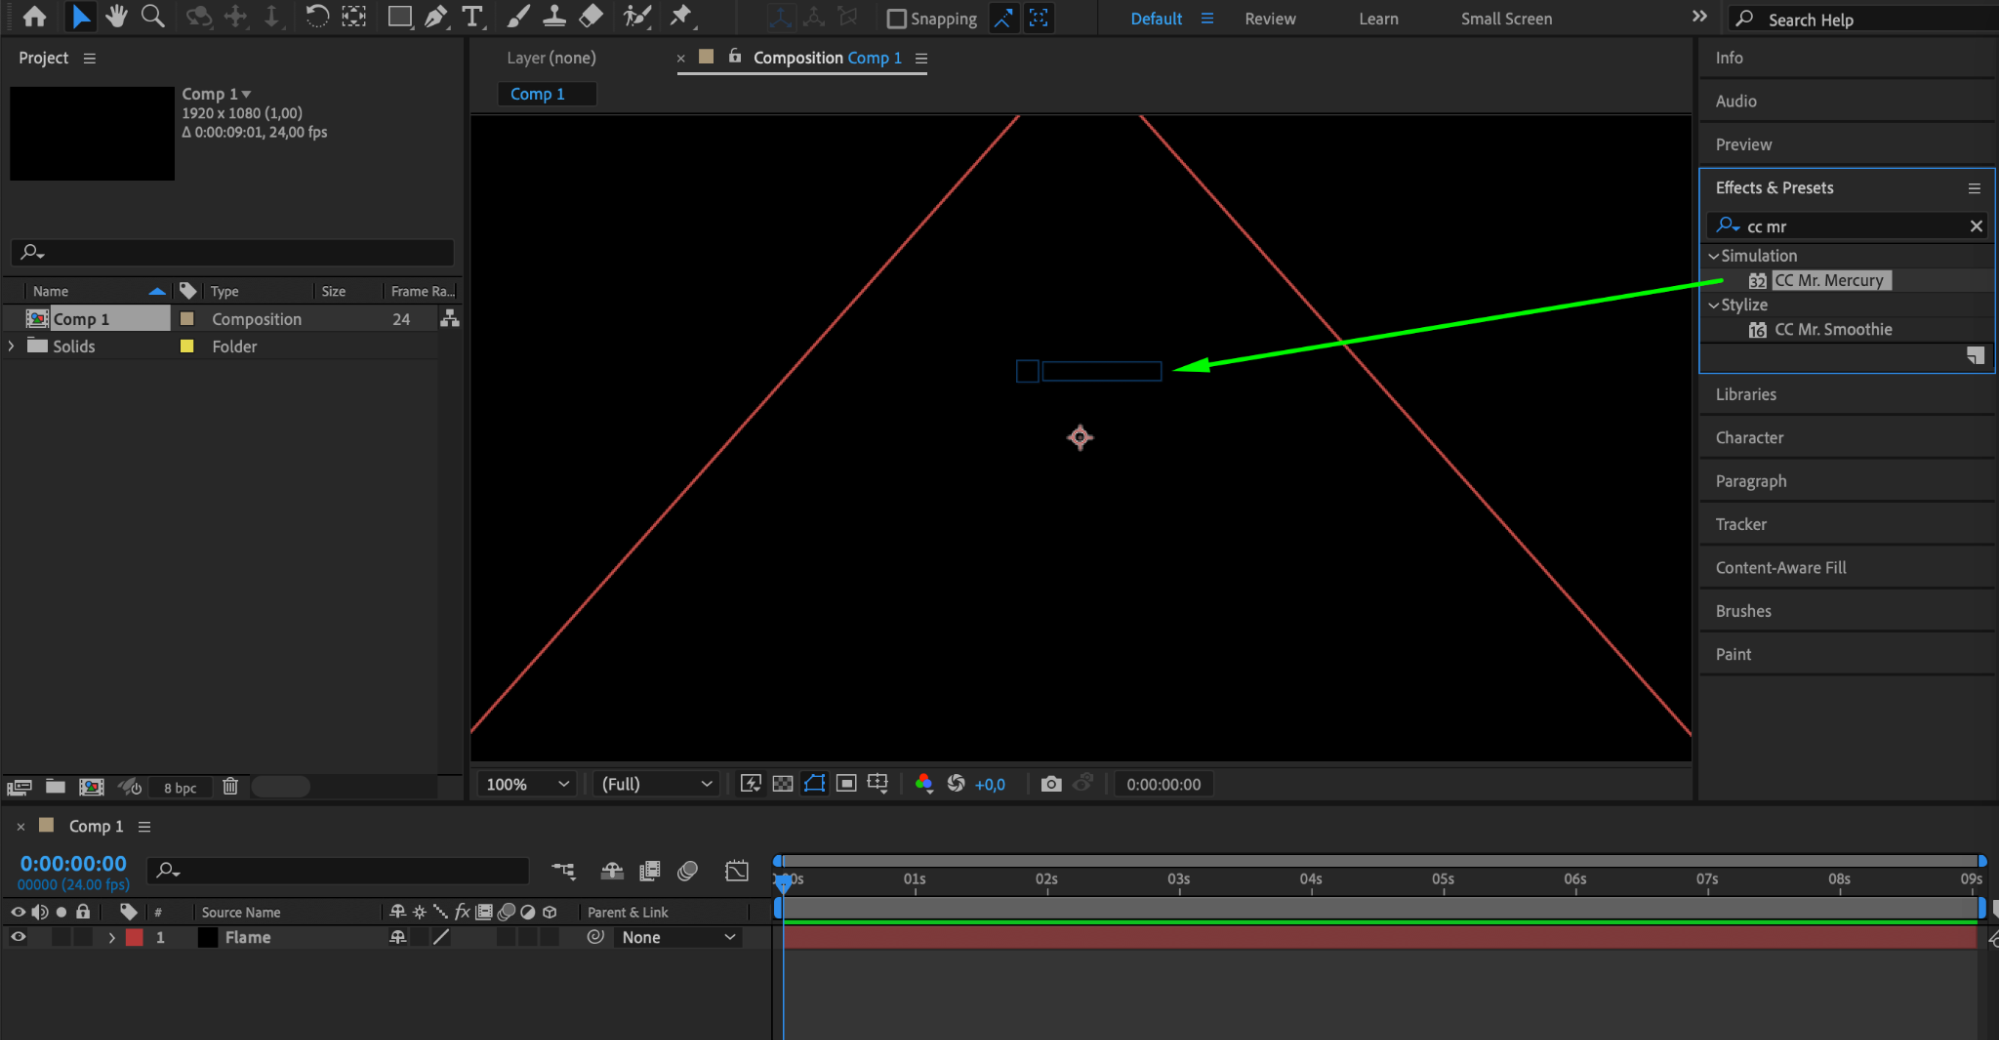The height and width of the screenshot is (1040, 1999).
Task: Click the Flame layer red label color
Action: click(134, 937)
